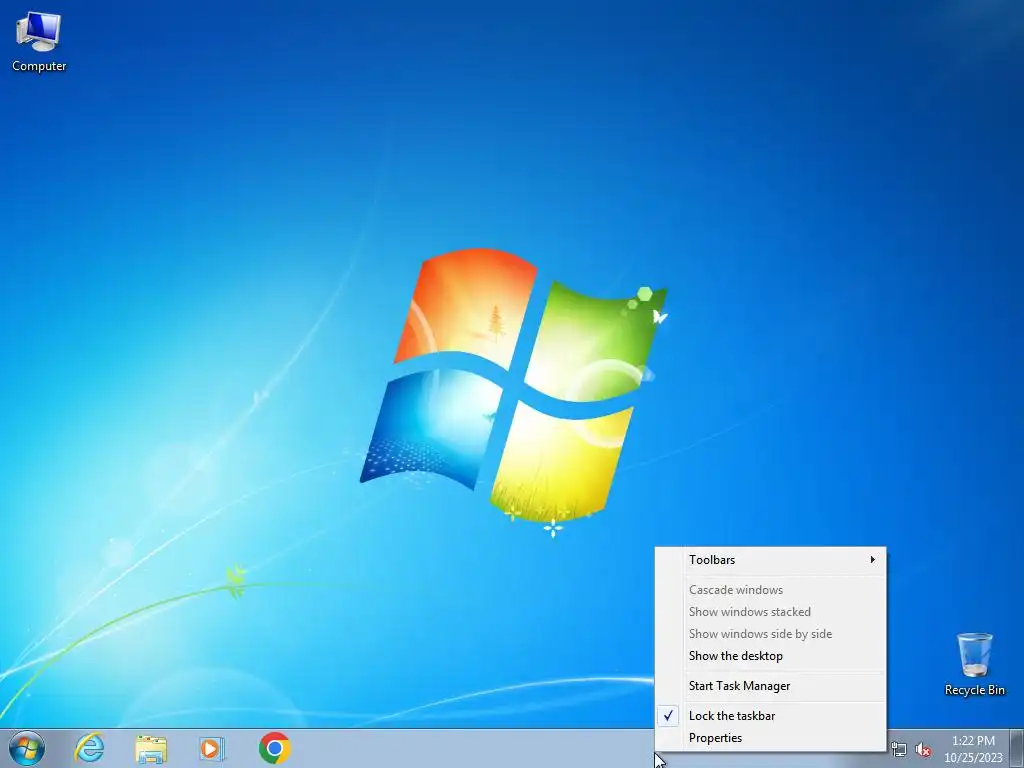
Task: Click the Show desktop strip beside the clock
Action: [x=1017, y=748]
